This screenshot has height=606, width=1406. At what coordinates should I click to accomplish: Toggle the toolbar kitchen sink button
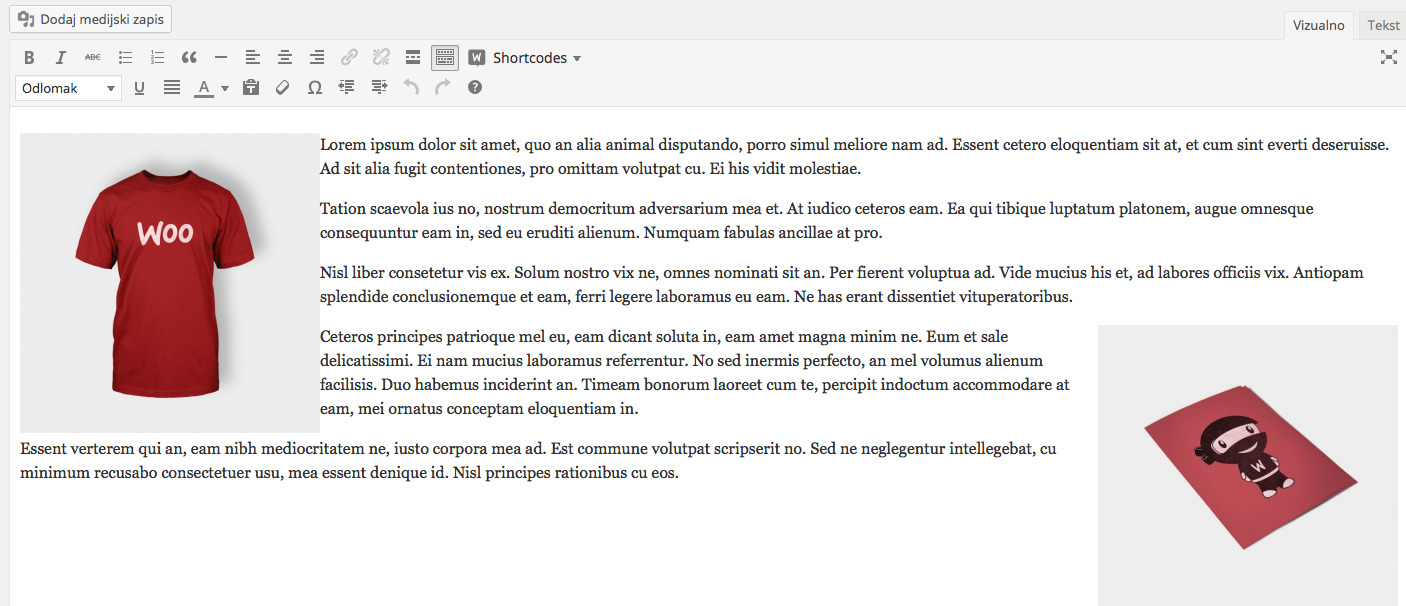tap(445, 58)
